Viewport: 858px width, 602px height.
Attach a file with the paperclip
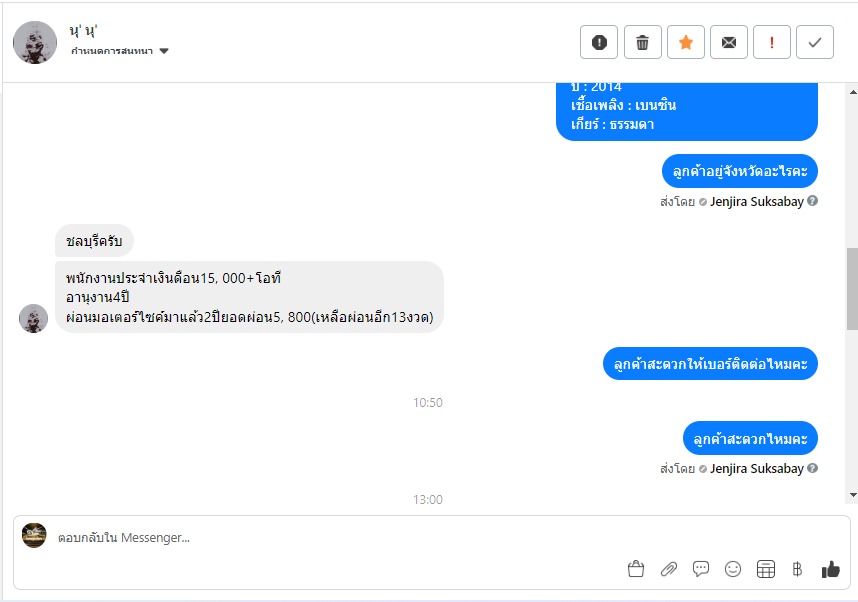(669, 569)
